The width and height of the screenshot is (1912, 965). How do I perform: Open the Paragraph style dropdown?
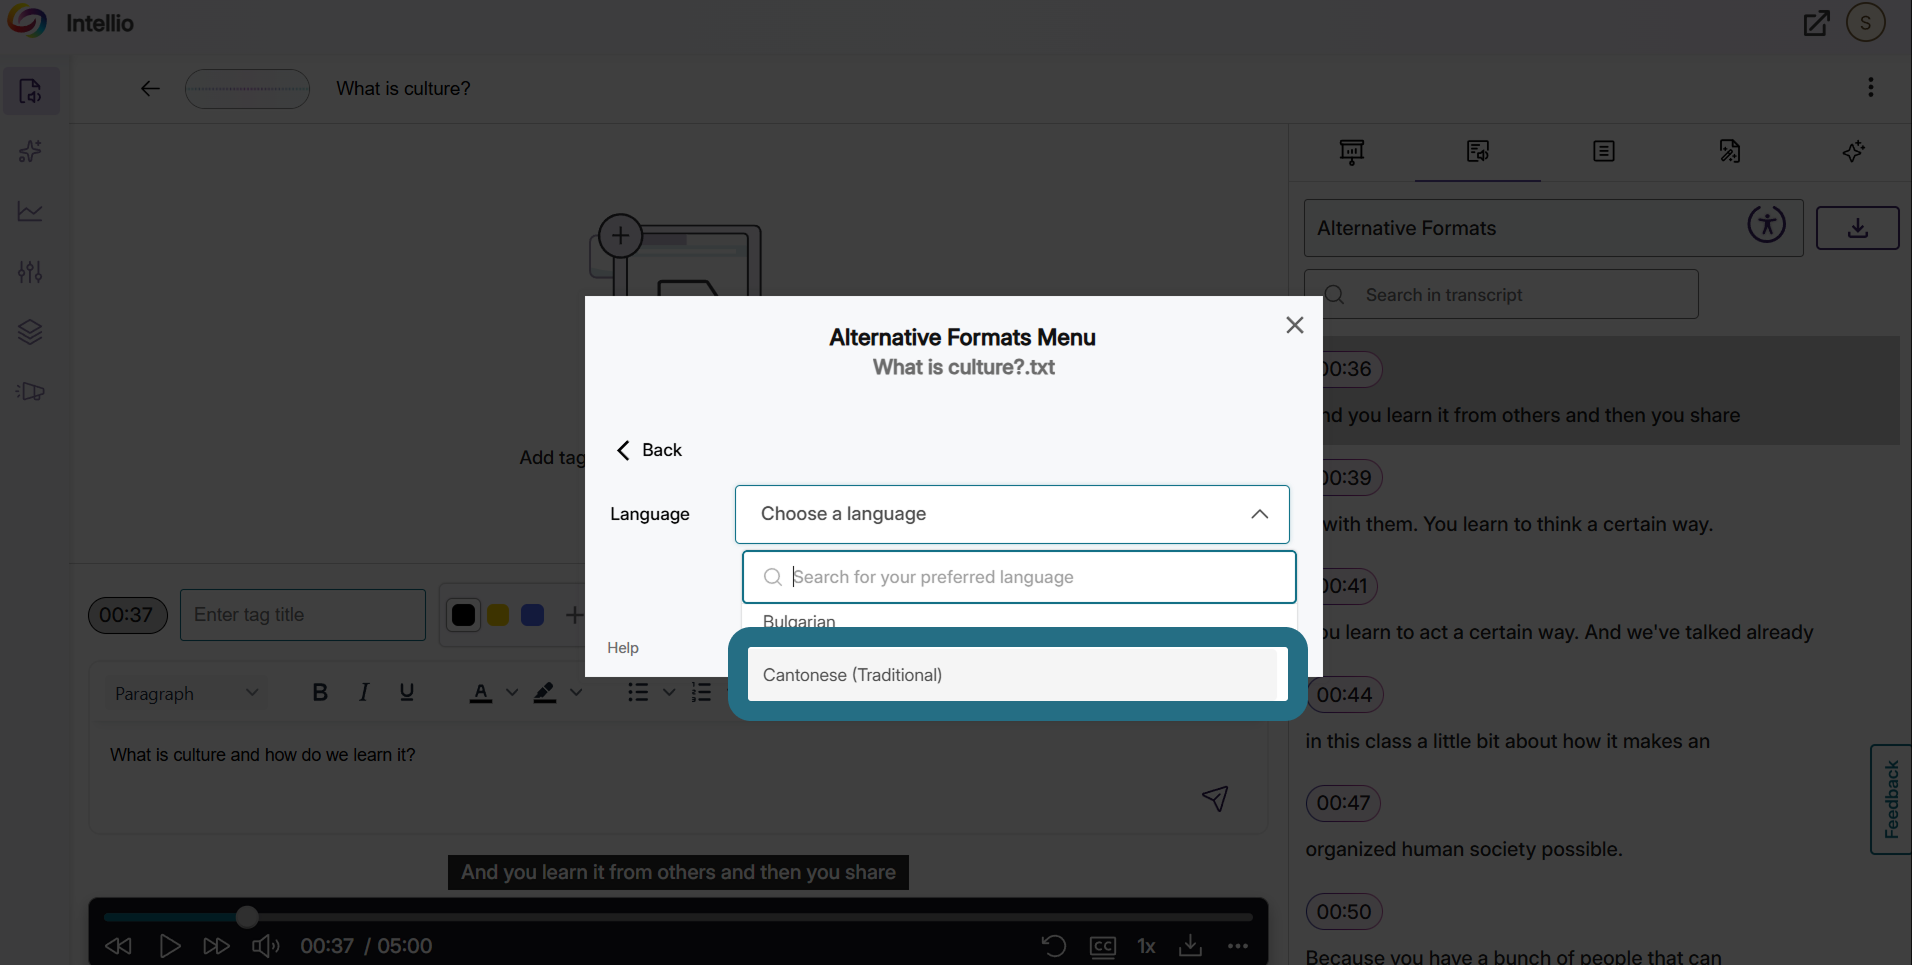click(x=185, y=693)
